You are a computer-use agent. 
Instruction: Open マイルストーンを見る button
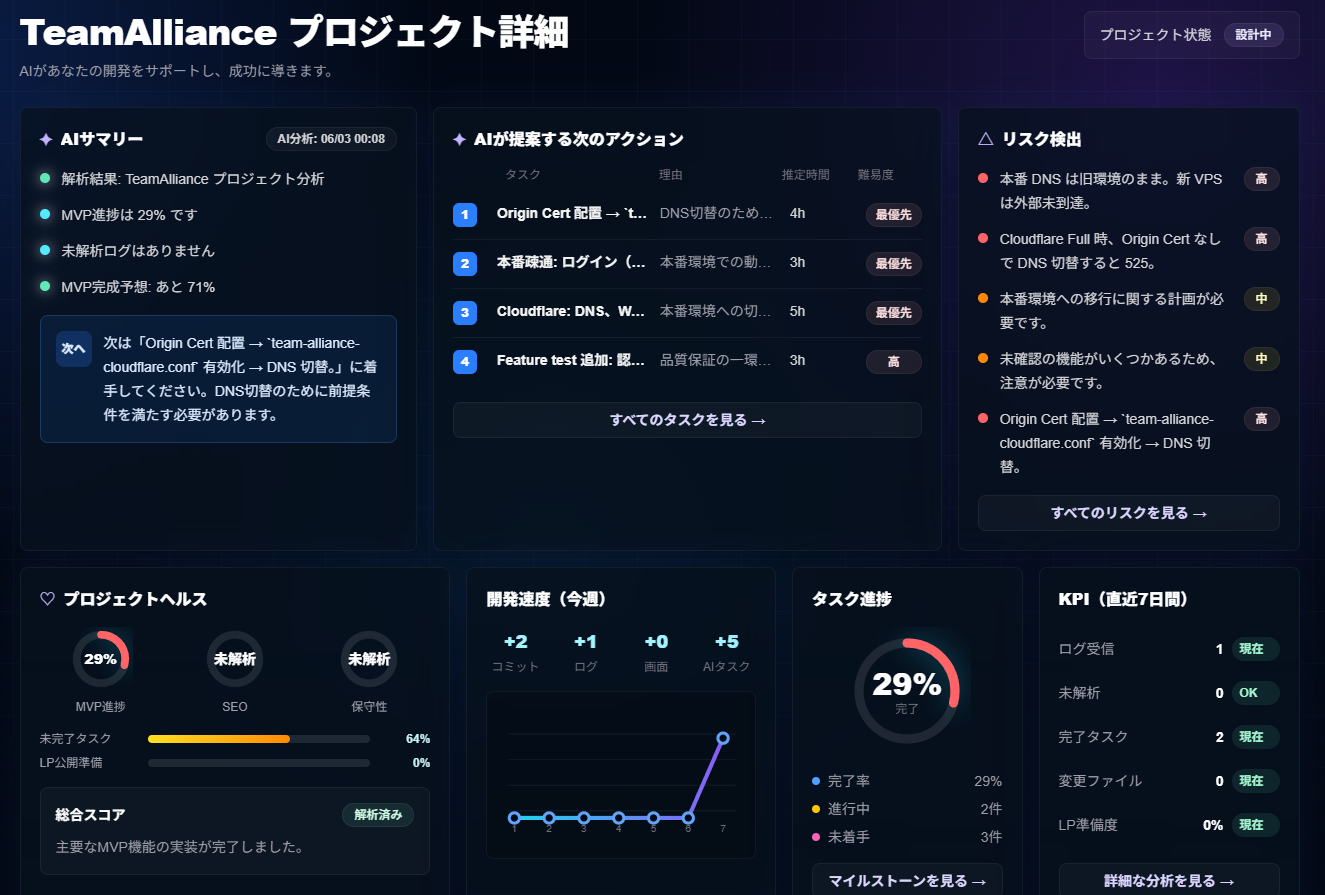point(907,881)
